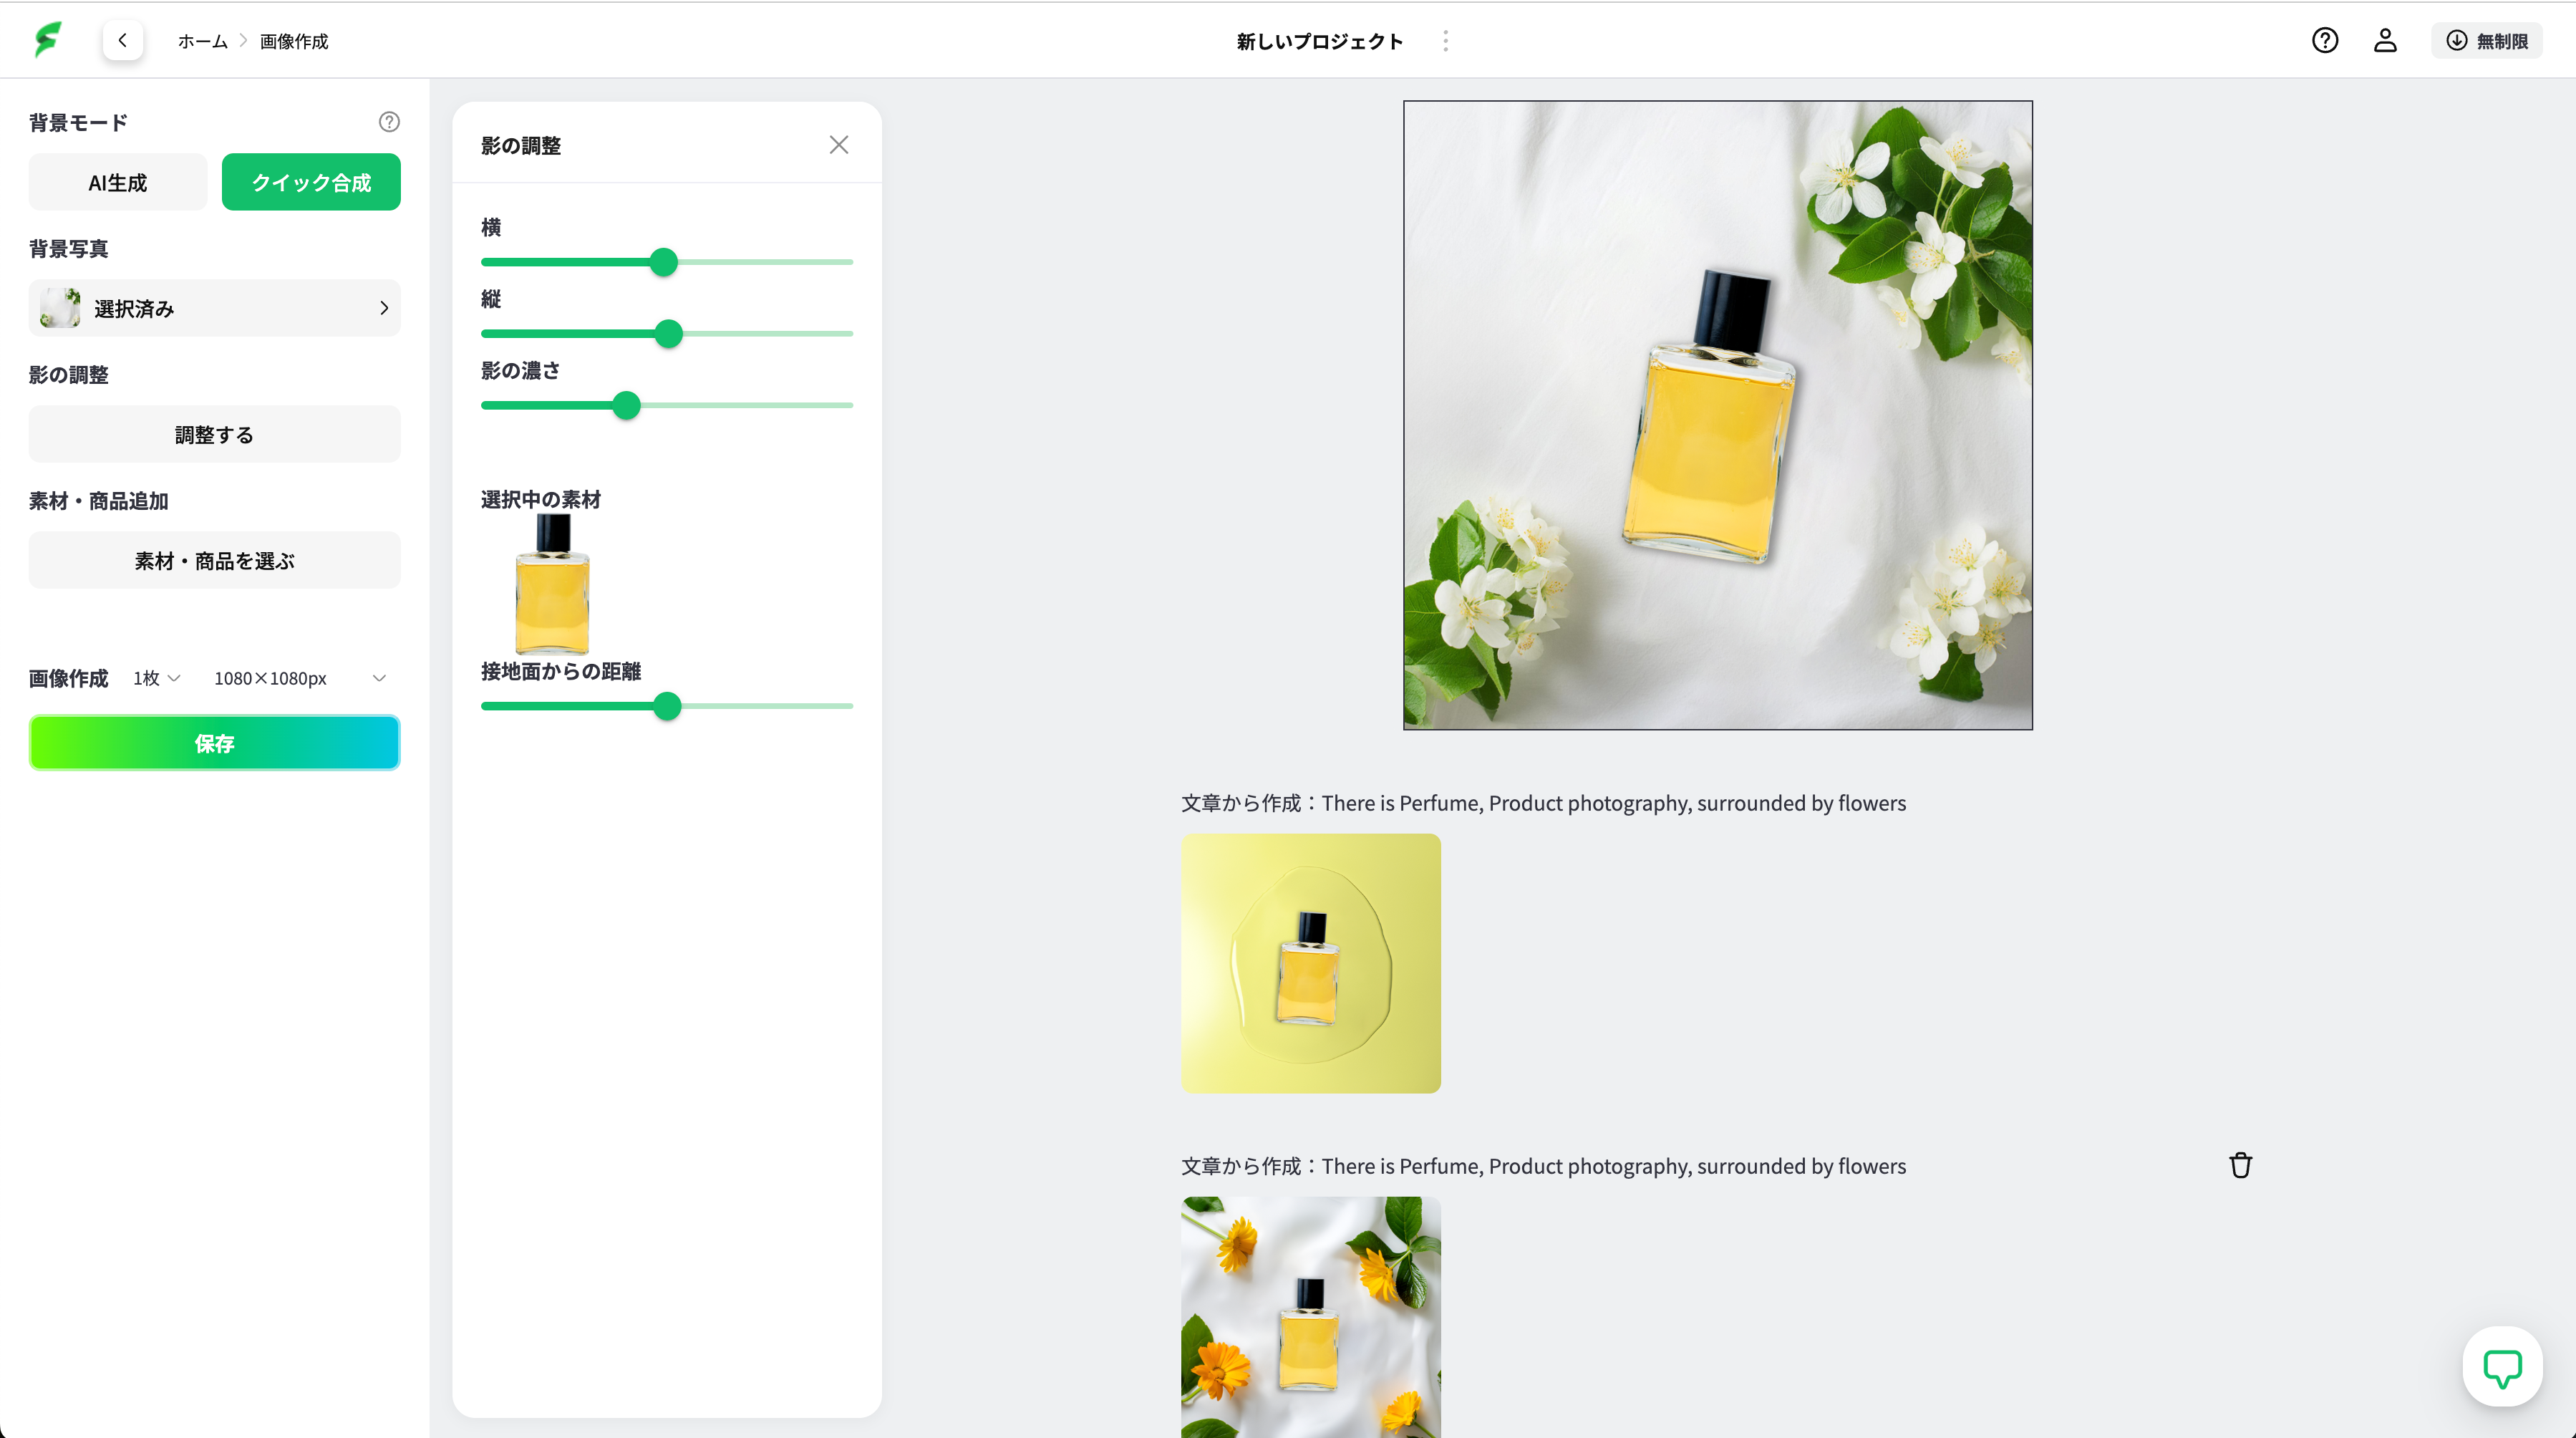Close the 影の調整 panel
The width and height of the screenshot is (2576, 1438).
click(x=838, y=145)
